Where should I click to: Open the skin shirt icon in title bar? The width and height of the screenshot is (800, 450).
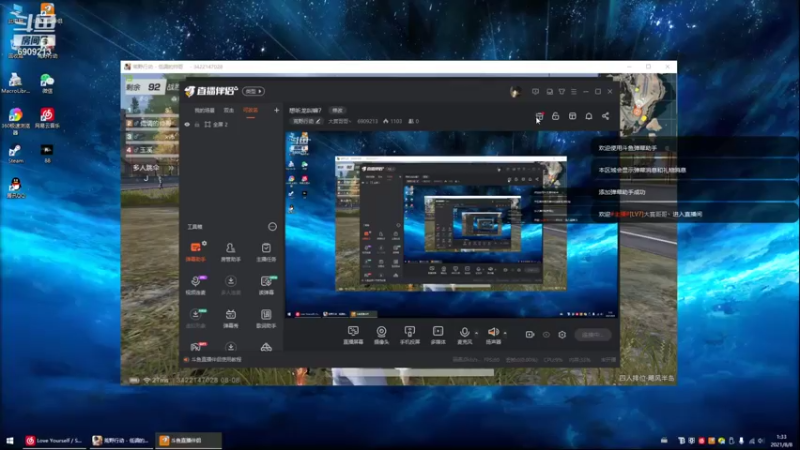point(562,92)
